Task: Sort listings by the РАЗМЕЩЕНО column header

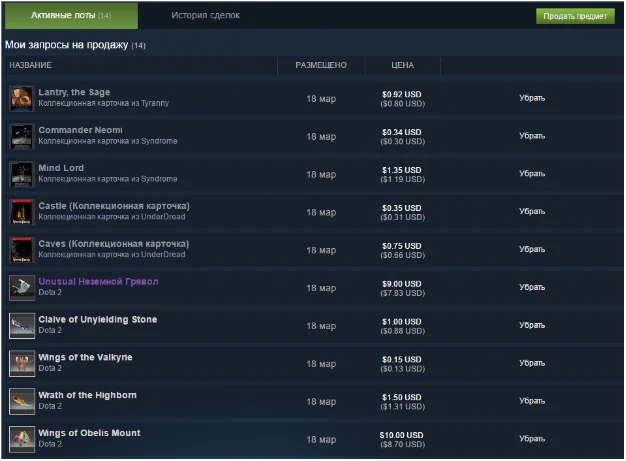Action: pyautogui.click(x=321, y=65)
